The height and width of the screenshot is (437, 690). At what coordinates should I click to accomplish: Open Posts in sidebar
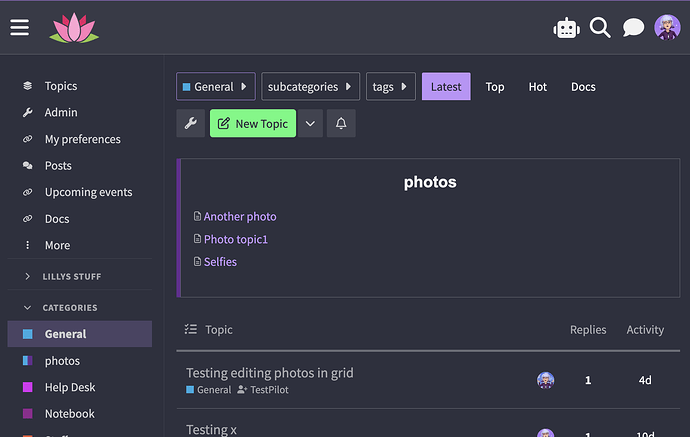point(58,165)
